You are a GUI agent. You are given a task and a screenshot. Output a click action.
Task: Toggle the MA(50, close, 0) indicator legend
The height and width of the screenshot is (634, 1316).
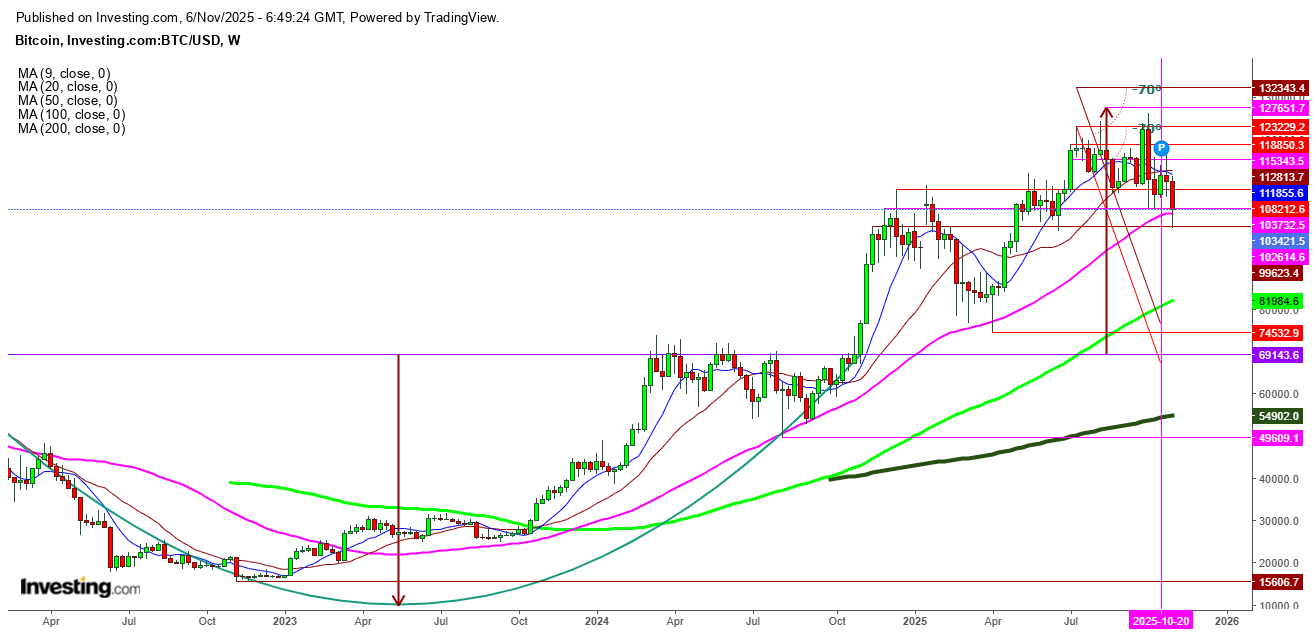coord(62,100)
